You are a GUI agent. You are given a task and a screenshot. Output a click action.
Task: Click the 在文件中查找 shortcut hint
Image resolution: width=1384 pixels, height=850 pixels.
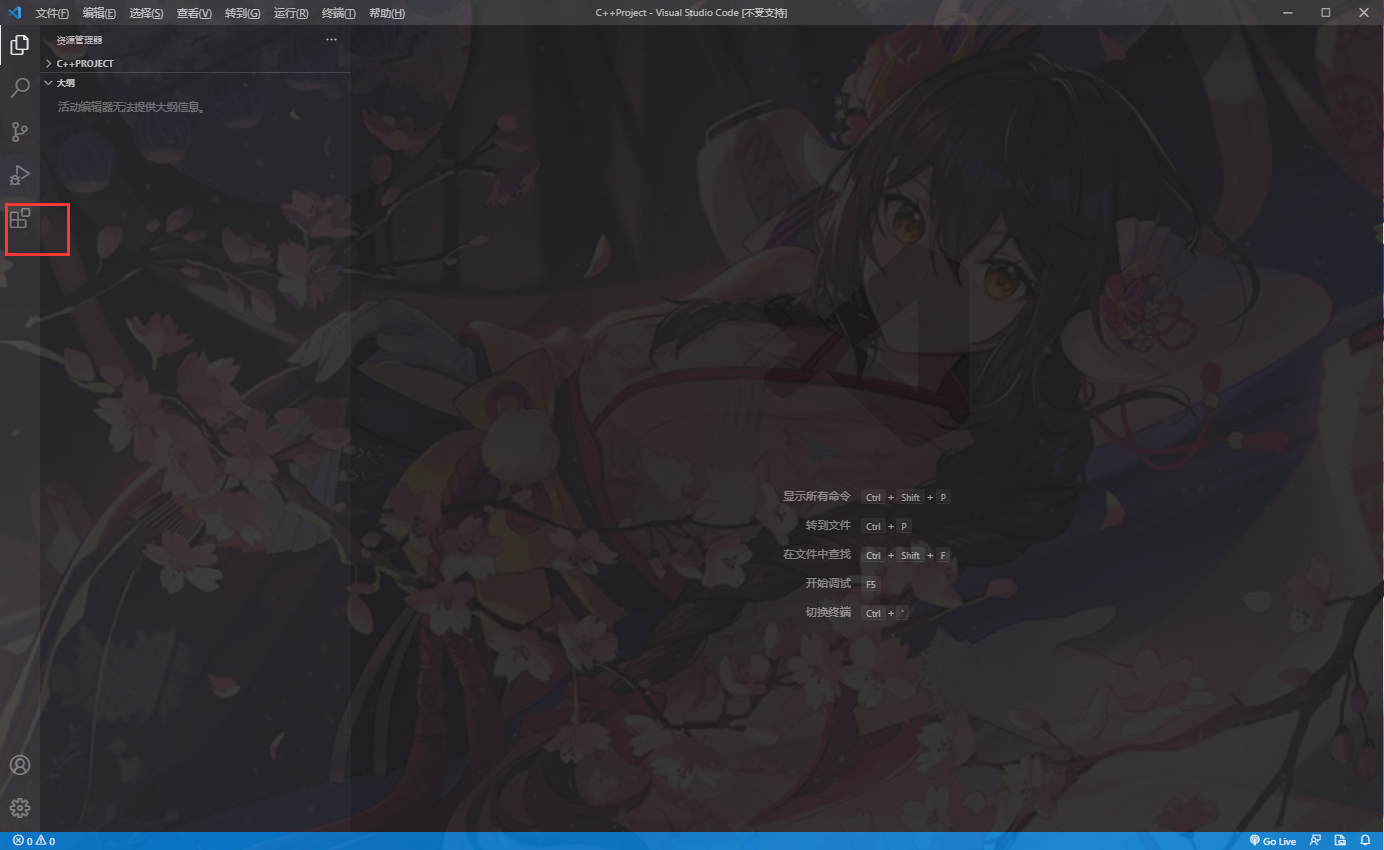[x=817, y=554]
